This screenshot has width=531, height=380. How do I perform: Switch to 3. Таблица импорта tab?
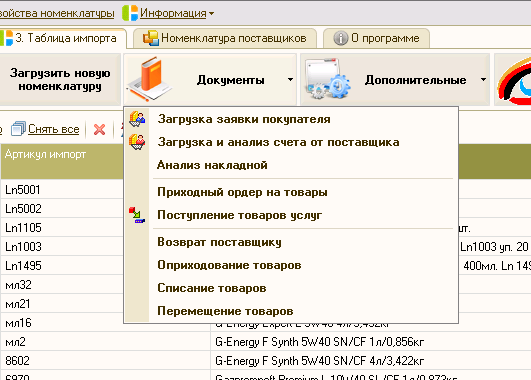pos(63,38)
